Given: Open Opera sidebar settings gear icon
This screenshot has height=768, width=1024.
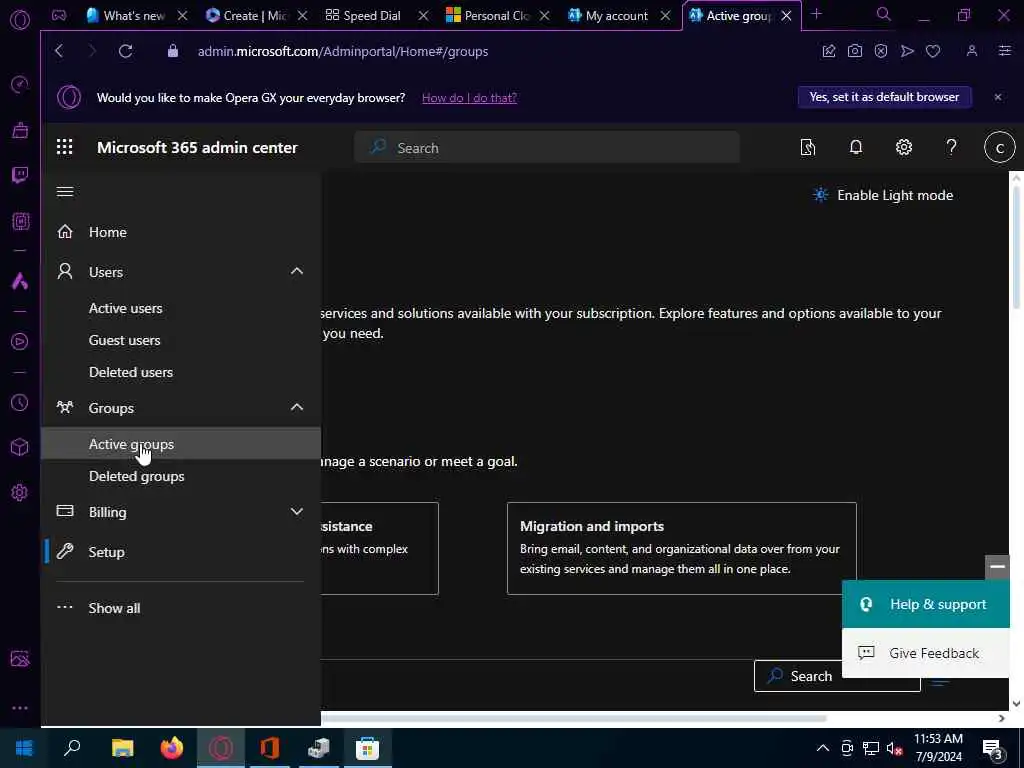Looking at the screenshot, I should coord(20,492).
